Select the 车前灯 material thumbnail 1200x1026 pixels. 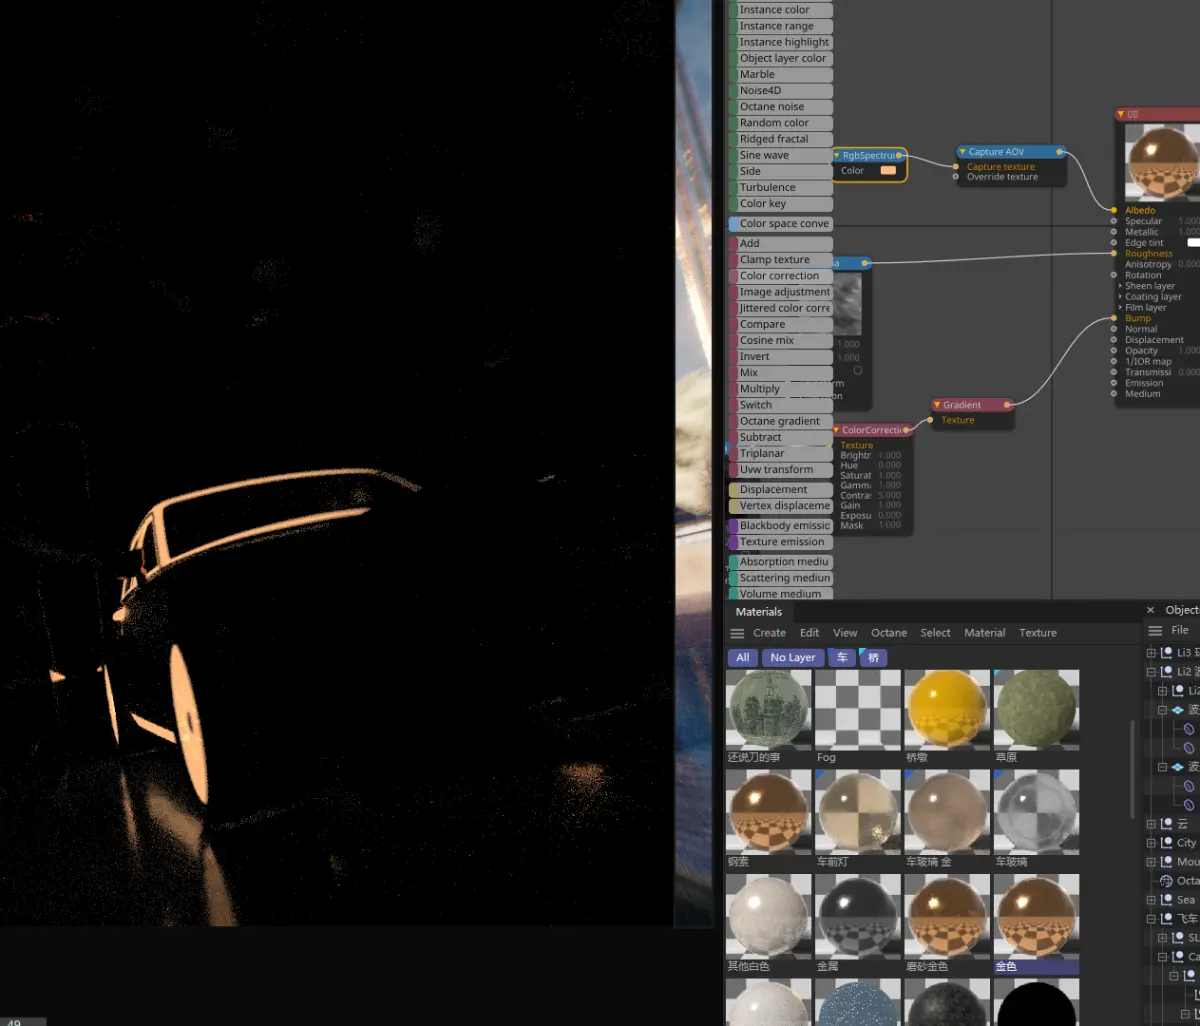[858, 812]
